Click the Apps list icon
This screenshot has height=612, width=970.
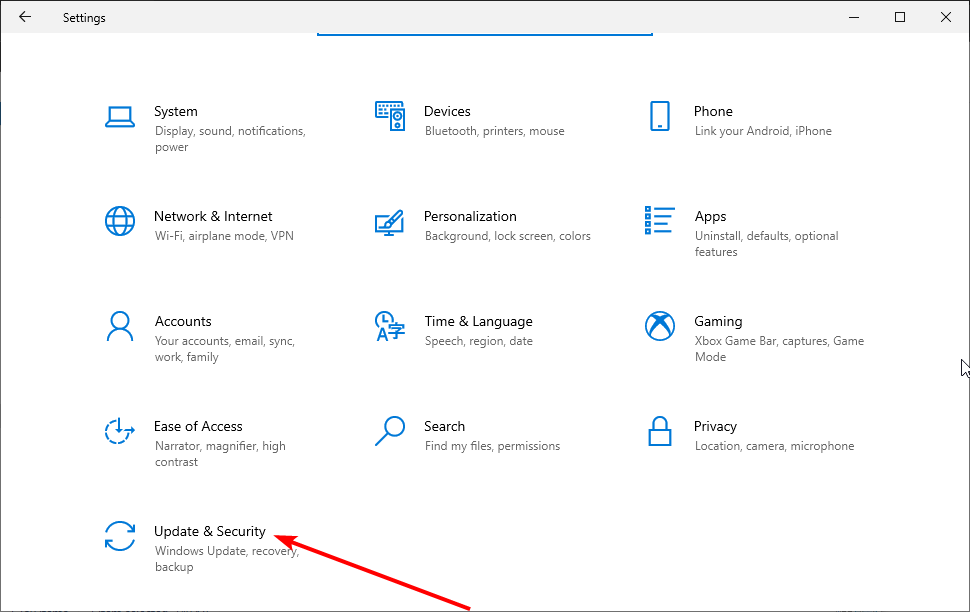click(659, 221)
